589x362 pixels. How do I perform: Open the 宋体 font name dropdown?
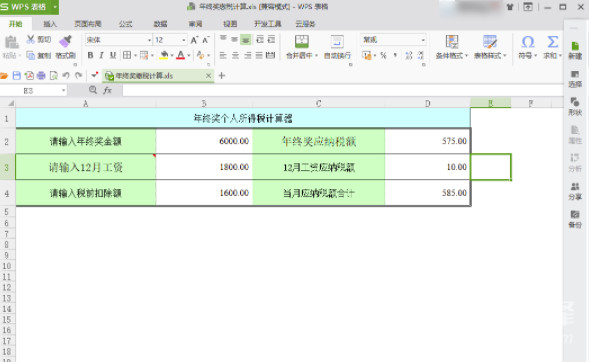150,40
